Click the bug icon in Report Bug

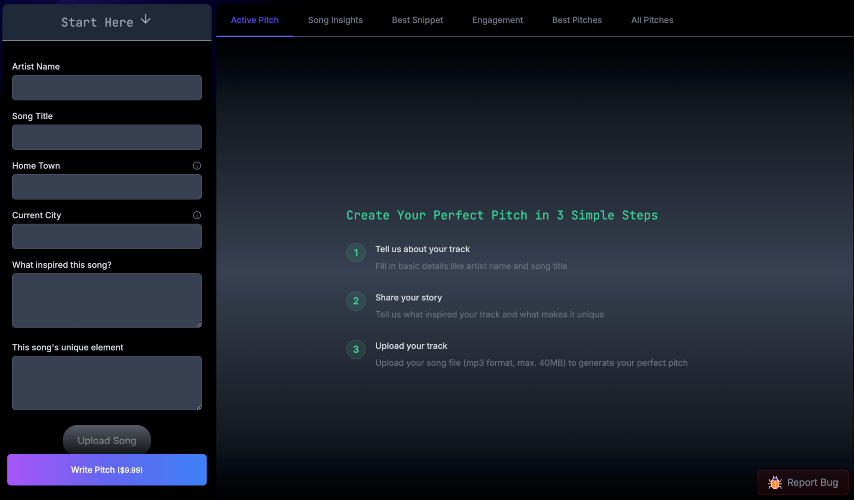[774, 483]
